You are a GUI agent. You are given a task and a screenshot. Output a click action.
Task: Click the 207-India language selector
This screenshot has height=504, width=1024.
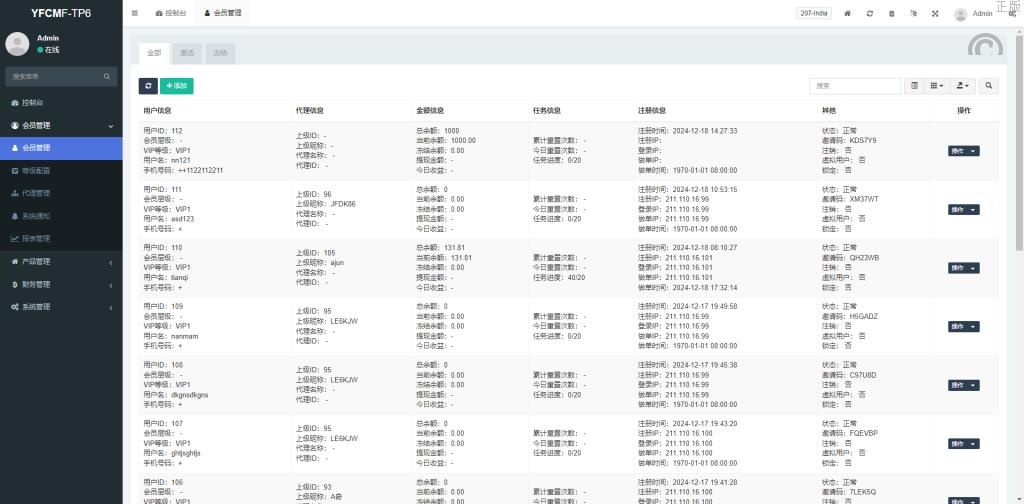pos(814,14)
